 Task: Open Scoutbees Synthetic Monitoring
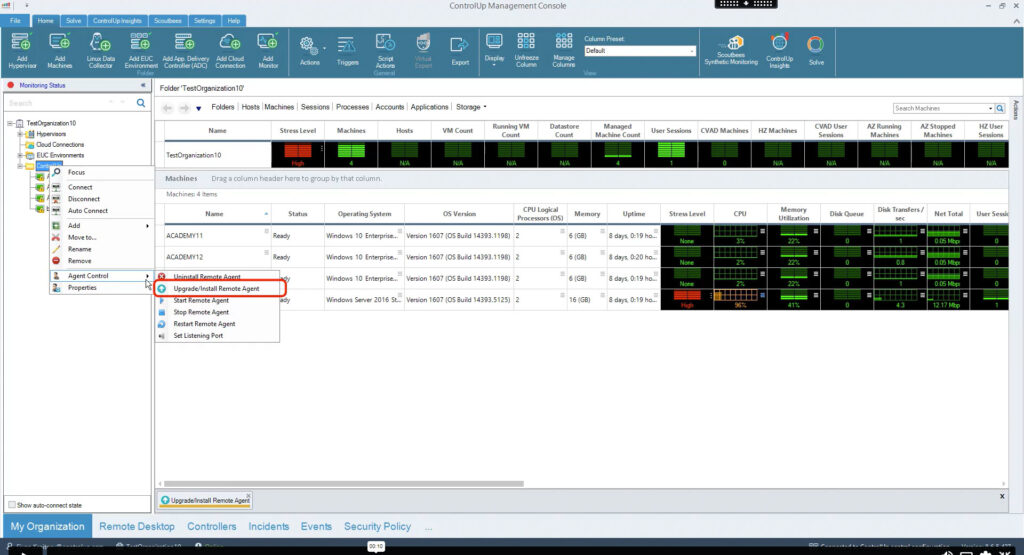pyautogui.click(x=730, y=50)
